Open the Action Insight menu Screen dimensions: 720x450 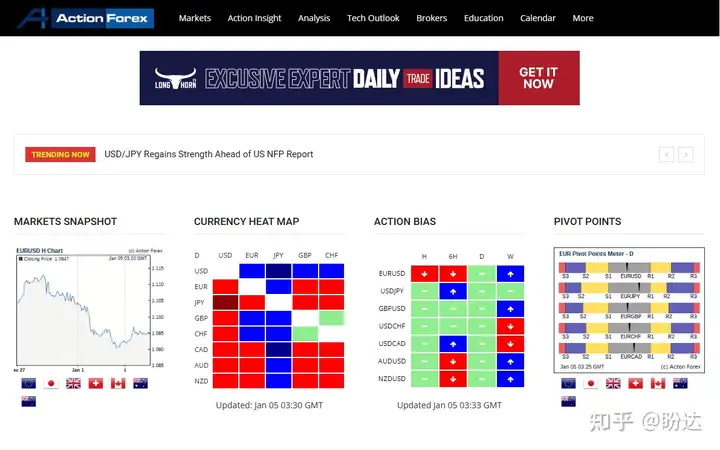click(x=254, y=18)
